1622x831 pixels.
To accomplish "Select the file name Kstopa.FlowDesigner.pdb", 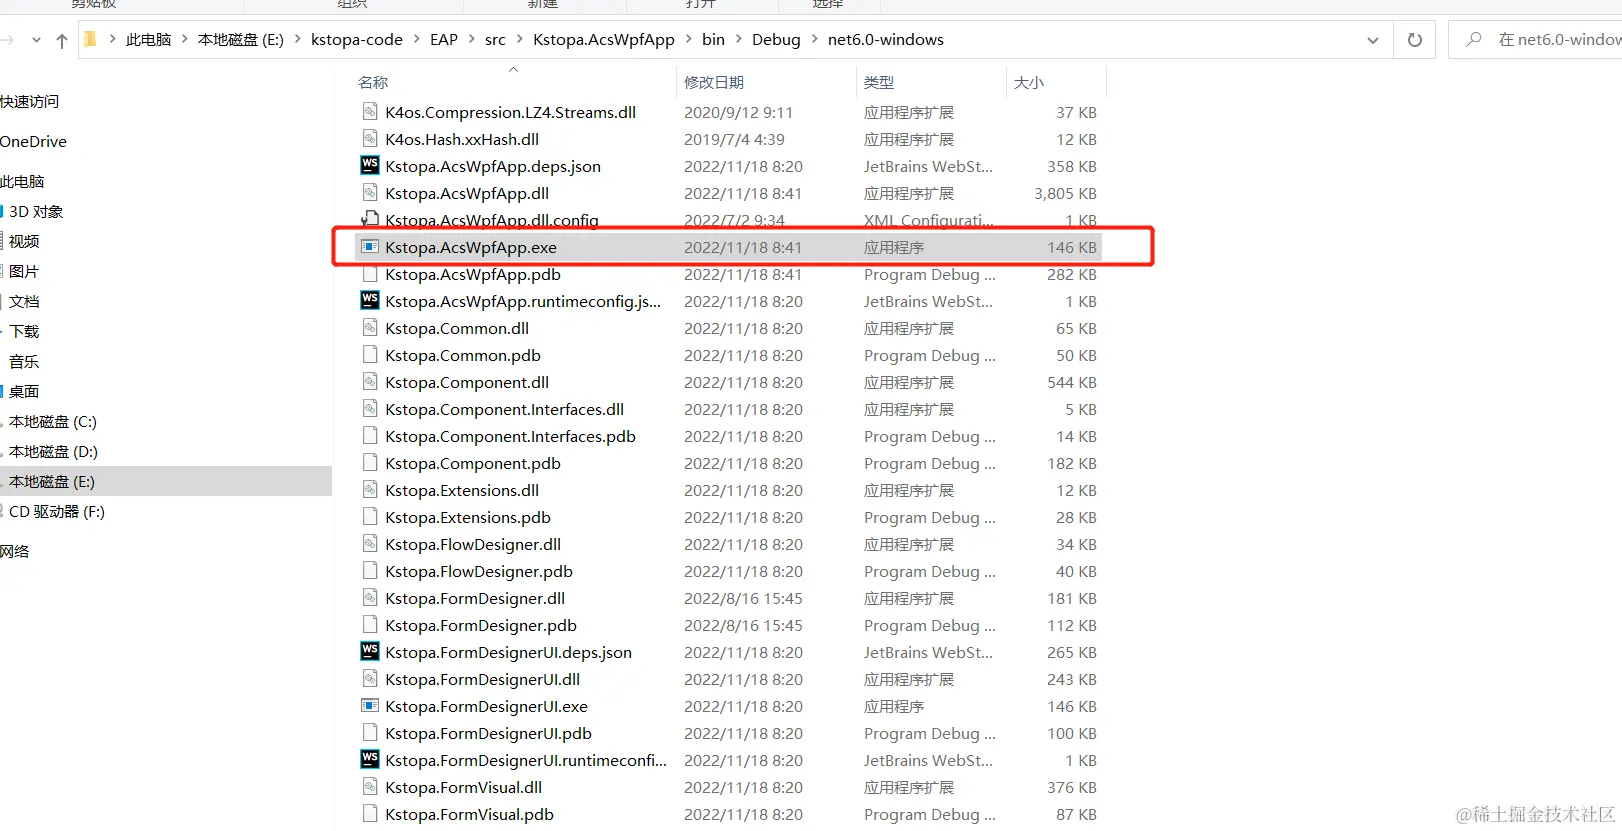I will 479,571.
